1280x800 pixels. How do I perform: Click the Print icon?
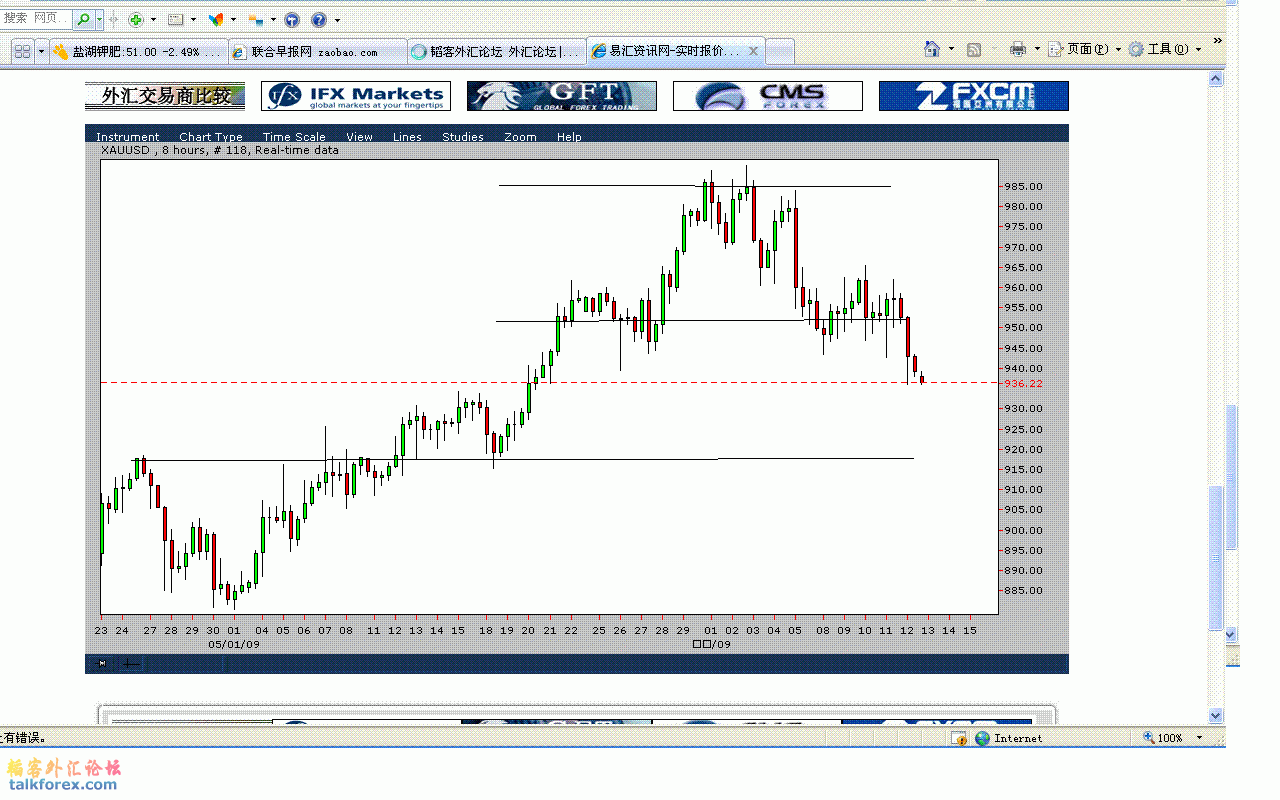[1018, 49]
